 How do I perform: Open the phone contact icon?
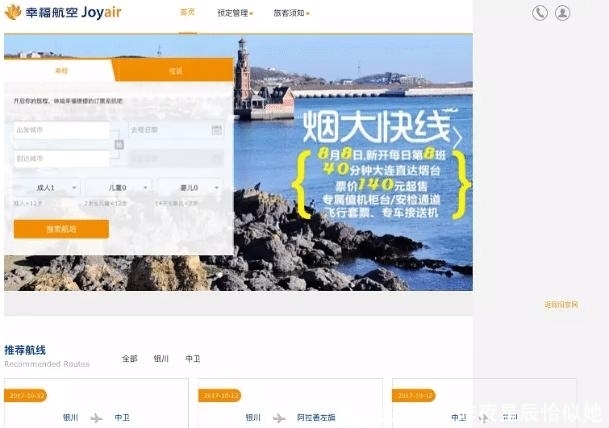[x=540, y=13]
